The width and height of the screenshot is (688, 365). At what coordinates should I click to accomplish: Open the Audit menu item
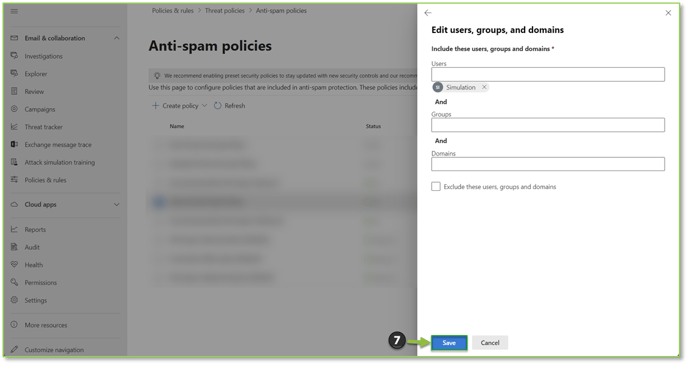click(32, 247)
